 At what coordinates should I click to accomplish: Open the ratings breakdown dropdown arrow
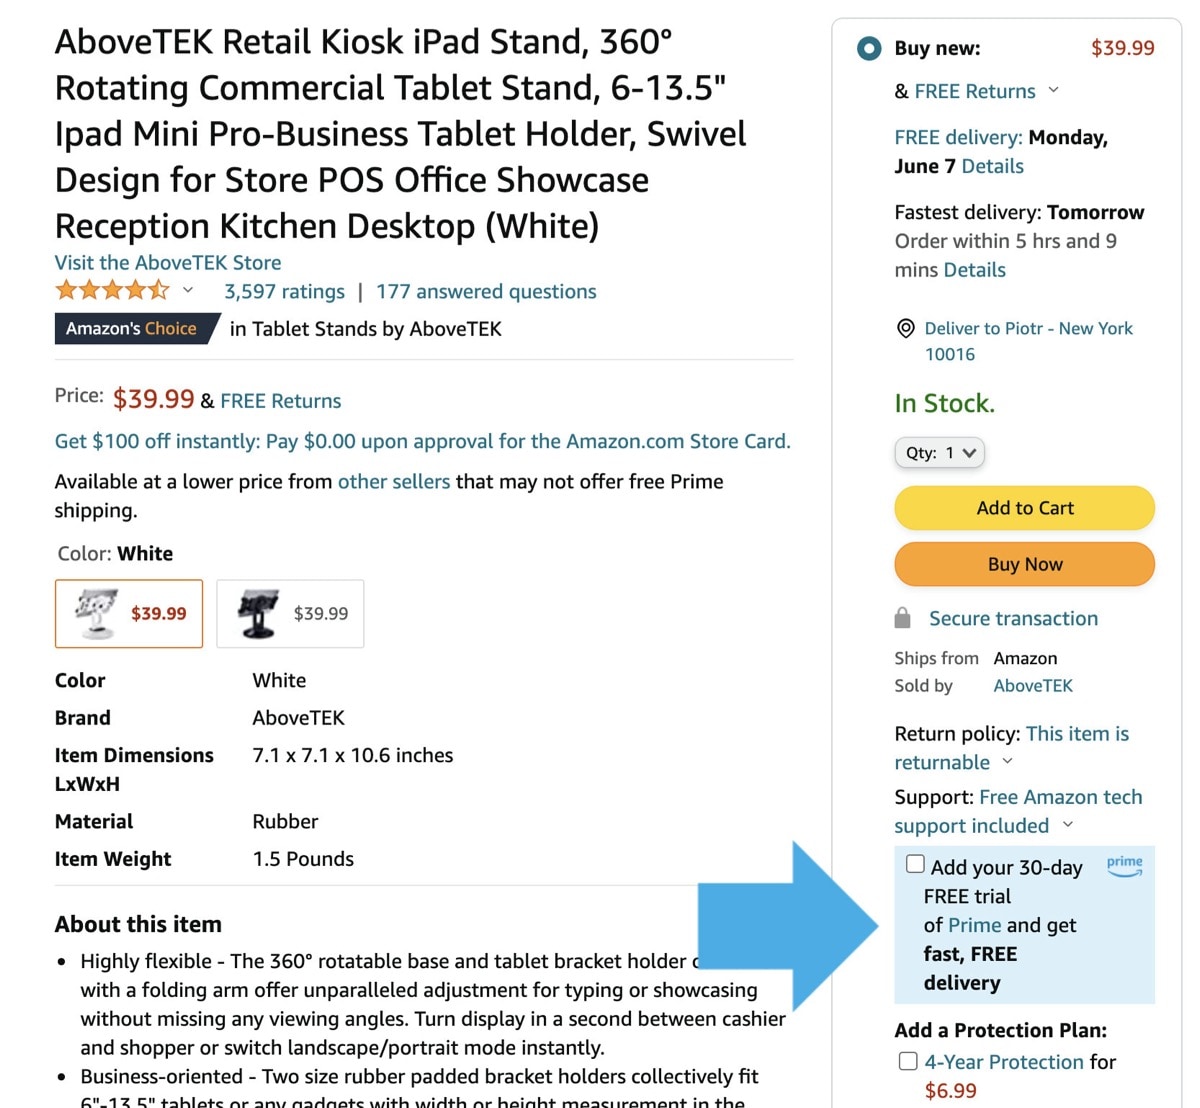tap(188, 291)
